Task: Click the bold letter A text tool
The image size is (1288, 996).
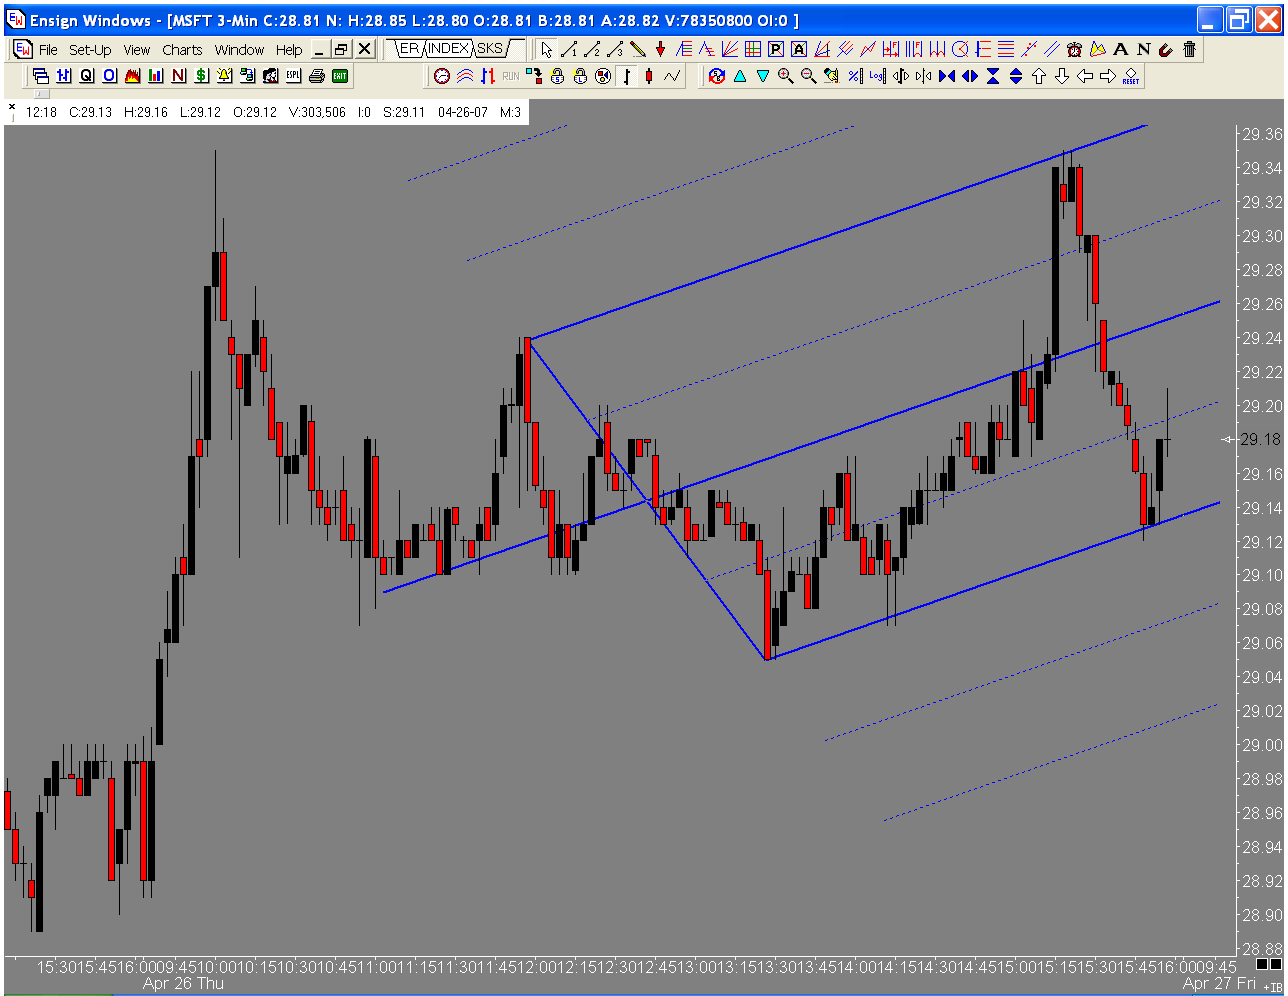Action: tap(1120, 49)
